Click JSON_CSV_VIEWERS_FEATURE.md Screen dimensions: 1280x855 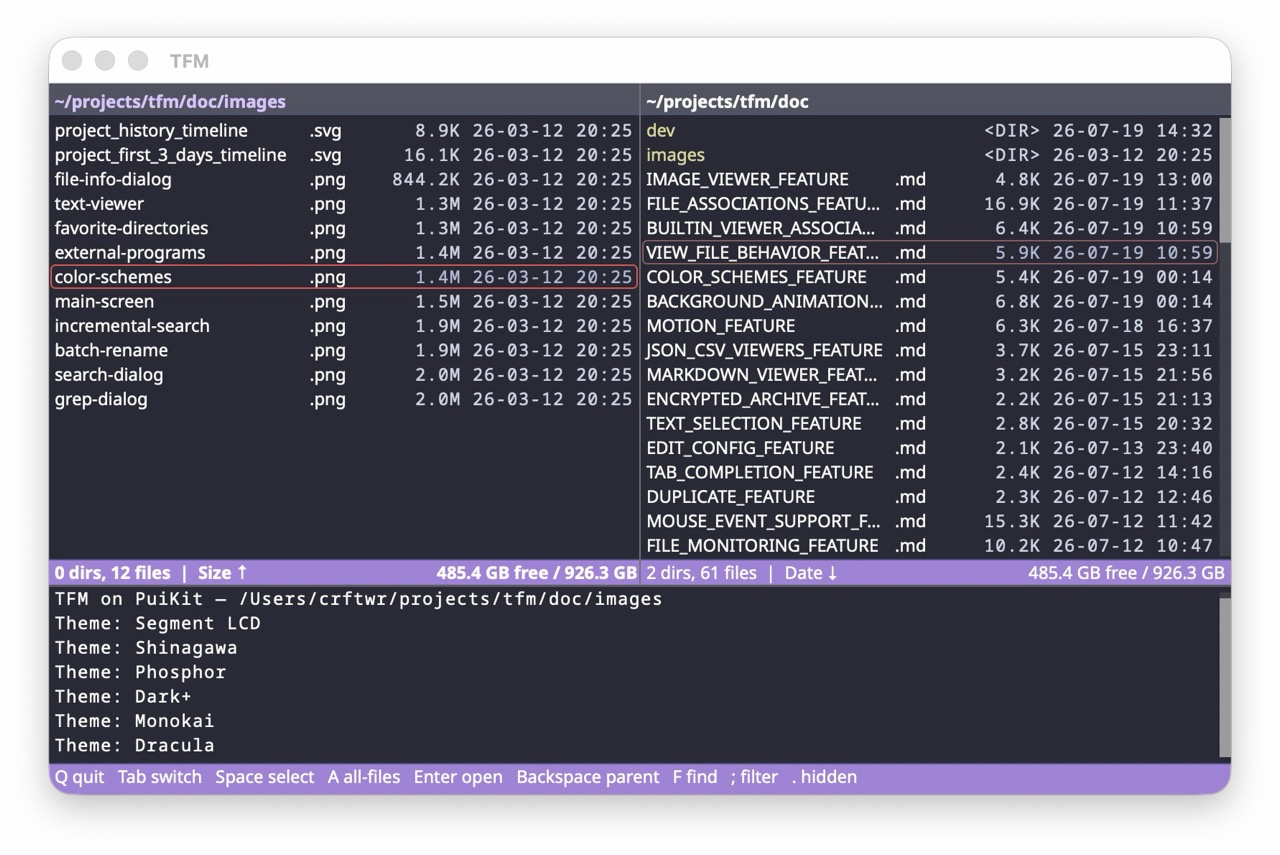point(930,350)
